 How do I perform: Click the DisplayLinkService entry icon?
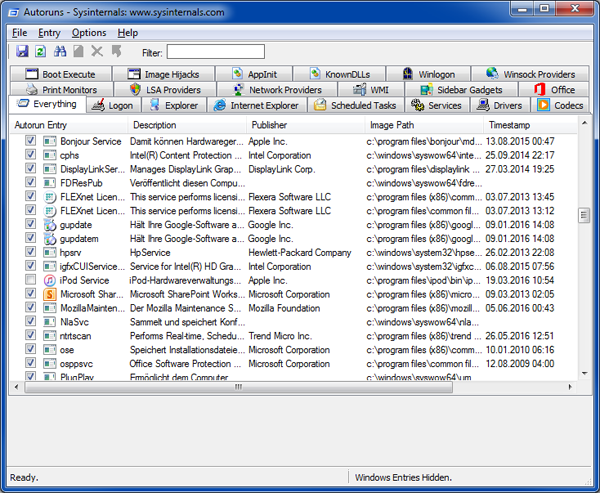50,169
